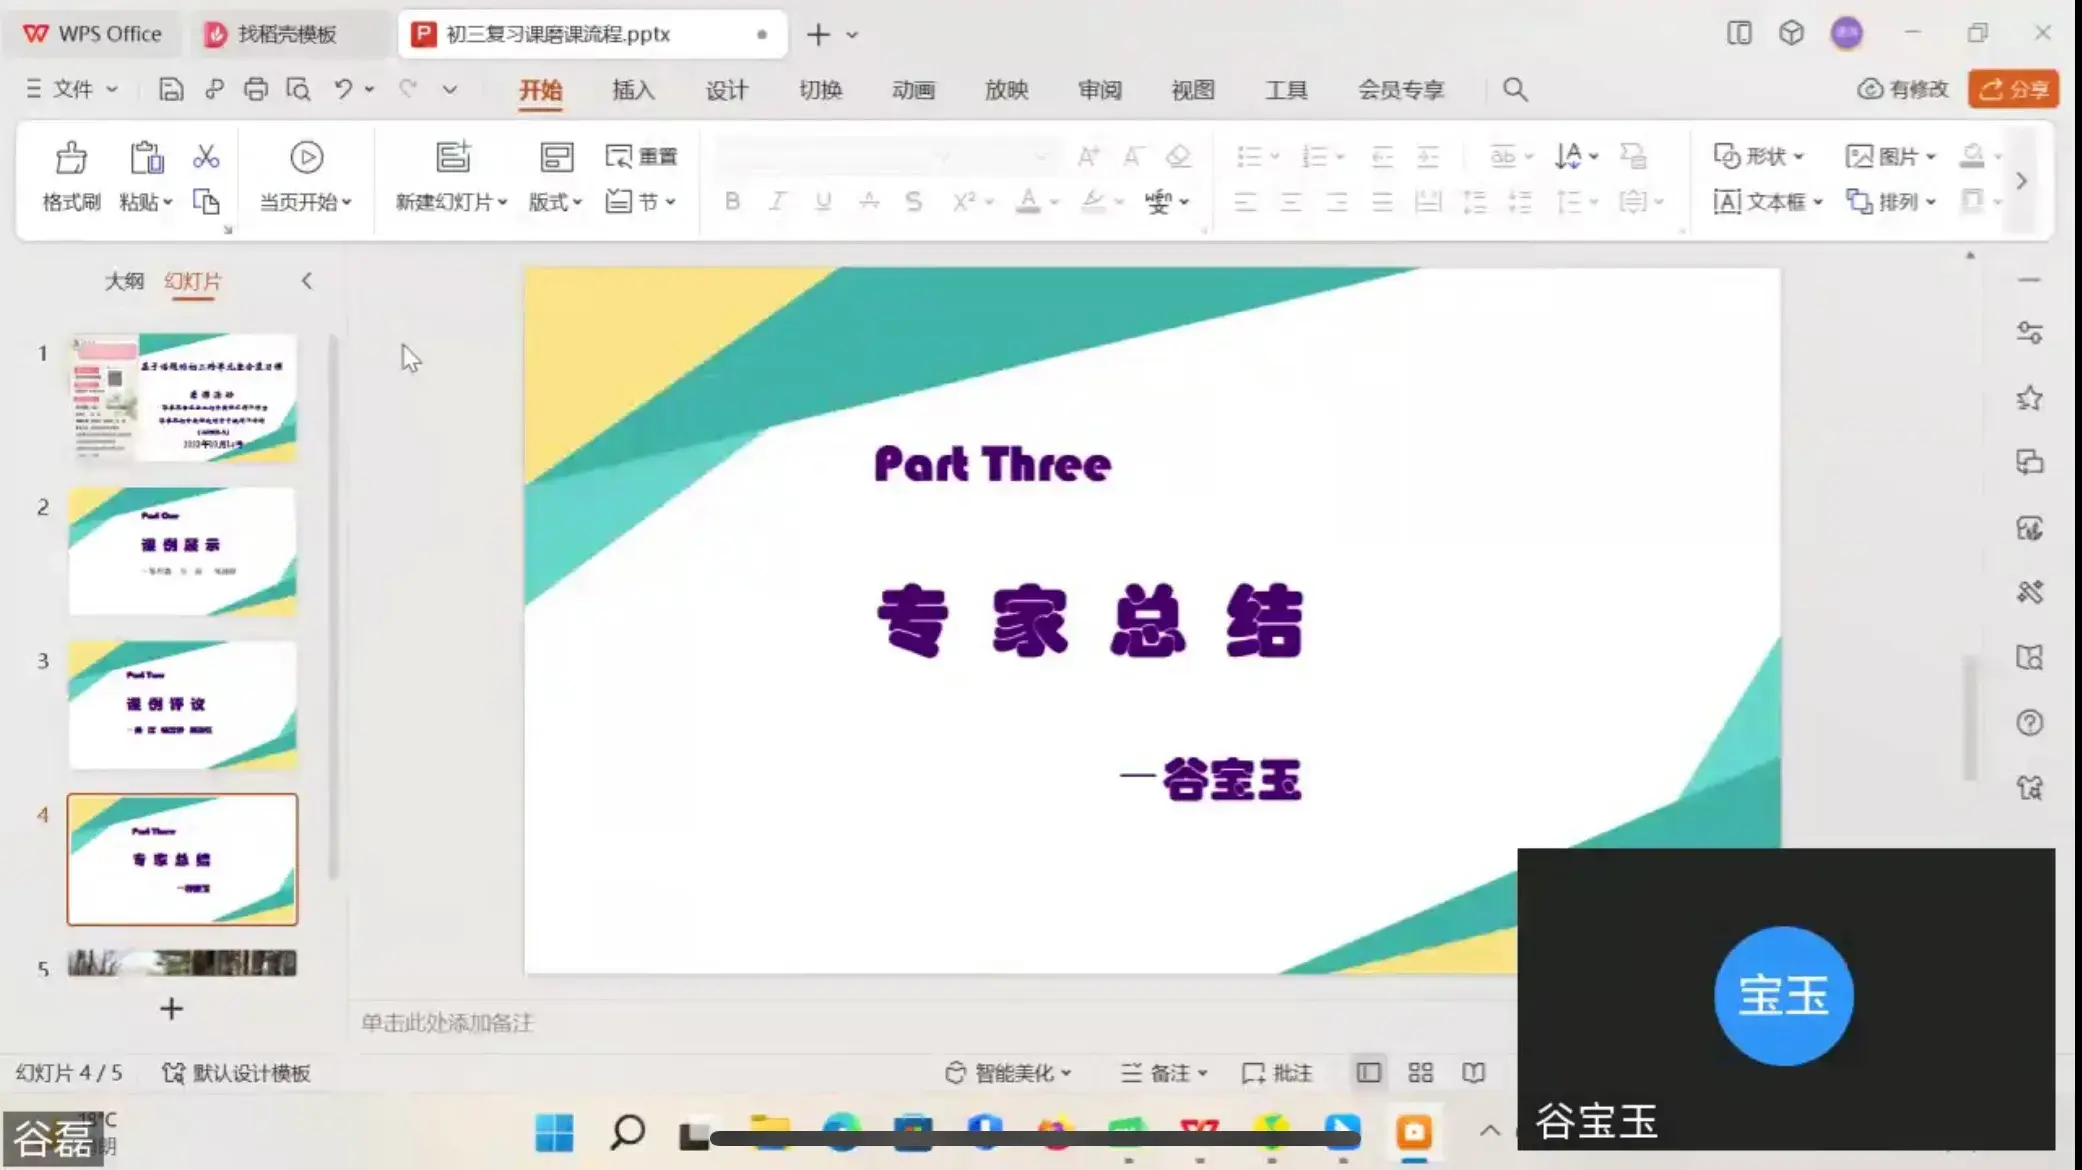Toggle bold formatting on selected text

pyautogui.click(x=731, y=202)
